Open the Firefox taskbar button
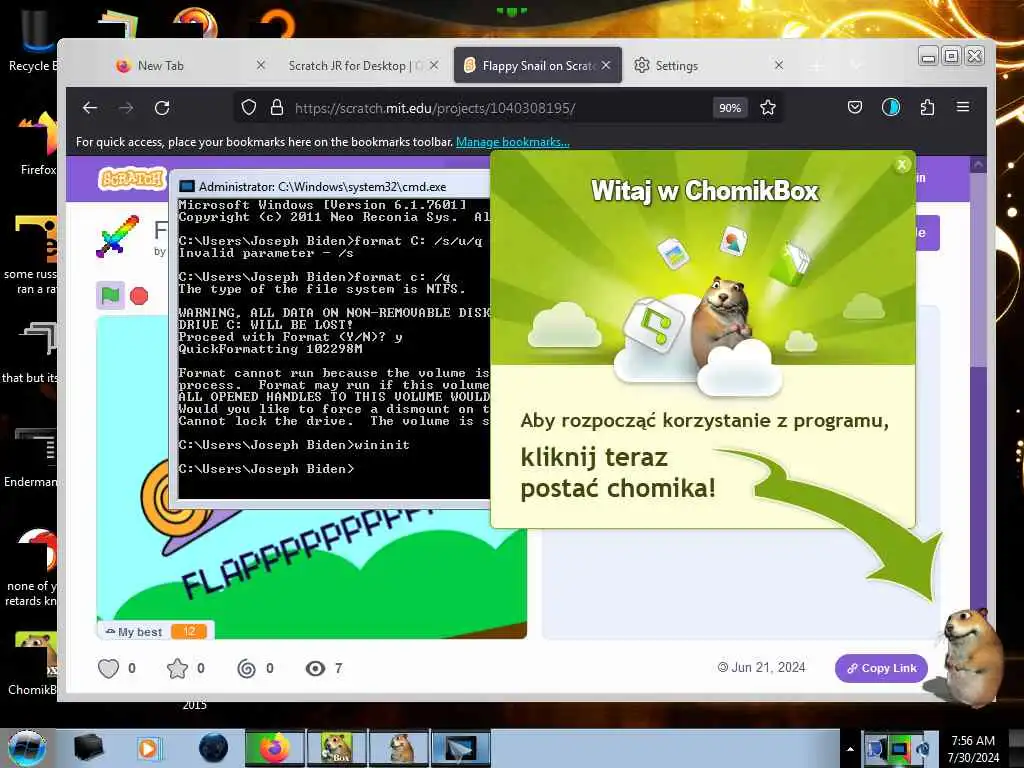The height and width of the screenshot is (768, 1024). tap(275, 748)
